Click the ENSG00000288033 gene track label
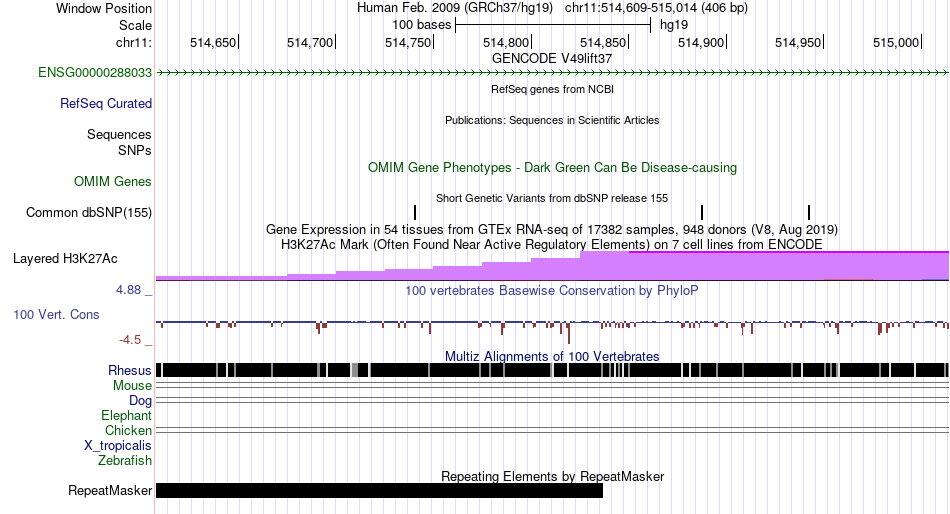The width and height of the screenshot is (950, 514). (95, 73)
